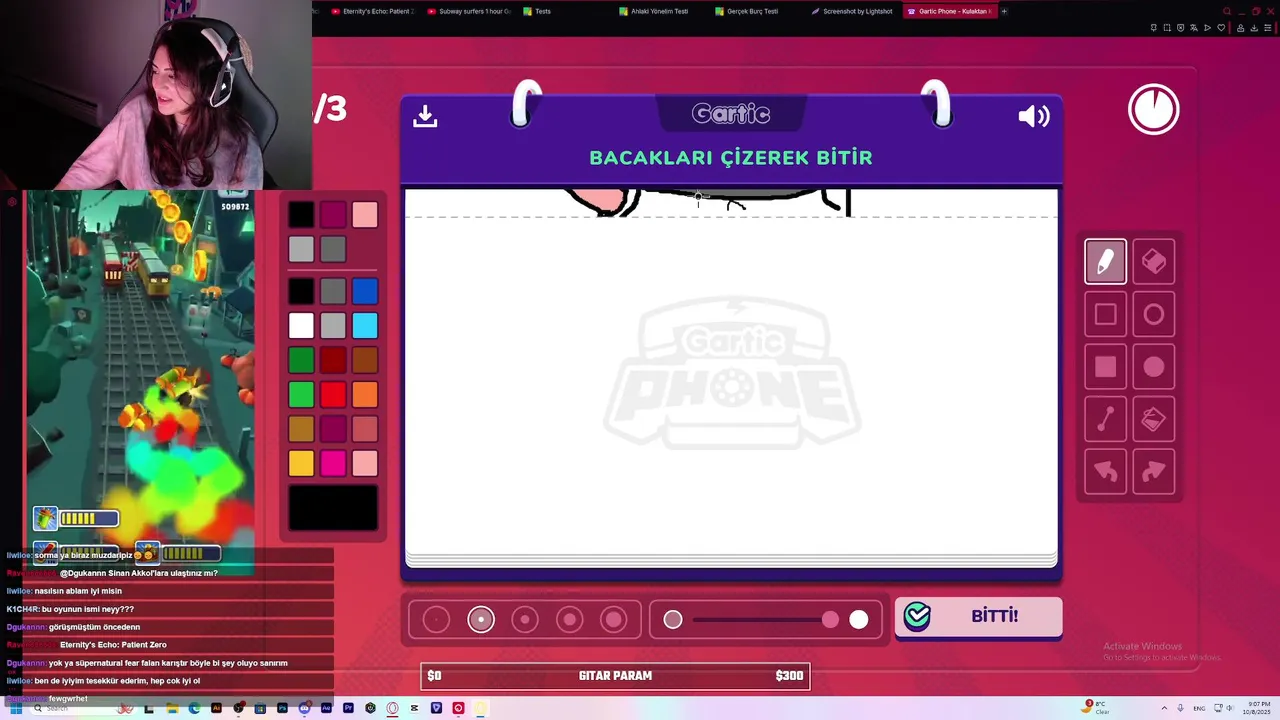Switch to Eternity's Echo: Patient Zero tab

(372, 11)
